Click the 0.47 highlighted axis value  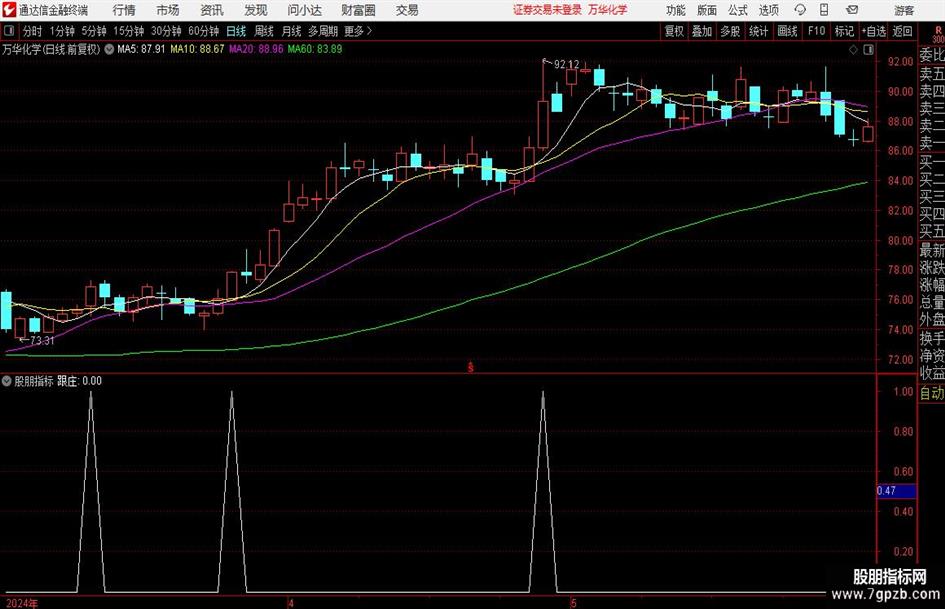coord(896,491)
